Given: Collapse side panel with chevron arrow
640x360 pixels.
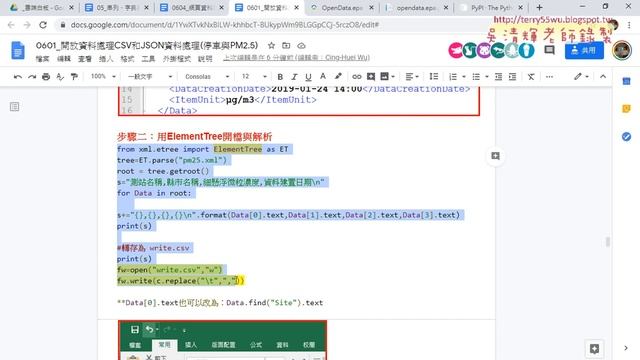Looking at the screenshot, I should [x=626, y=348].
